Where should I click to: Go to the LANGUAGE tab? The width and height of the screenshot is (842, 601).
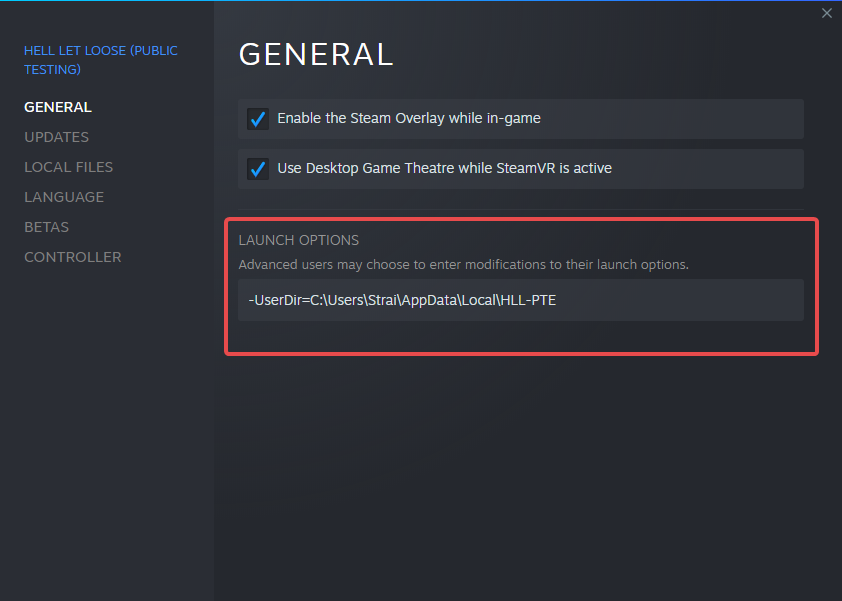(64, 197)
